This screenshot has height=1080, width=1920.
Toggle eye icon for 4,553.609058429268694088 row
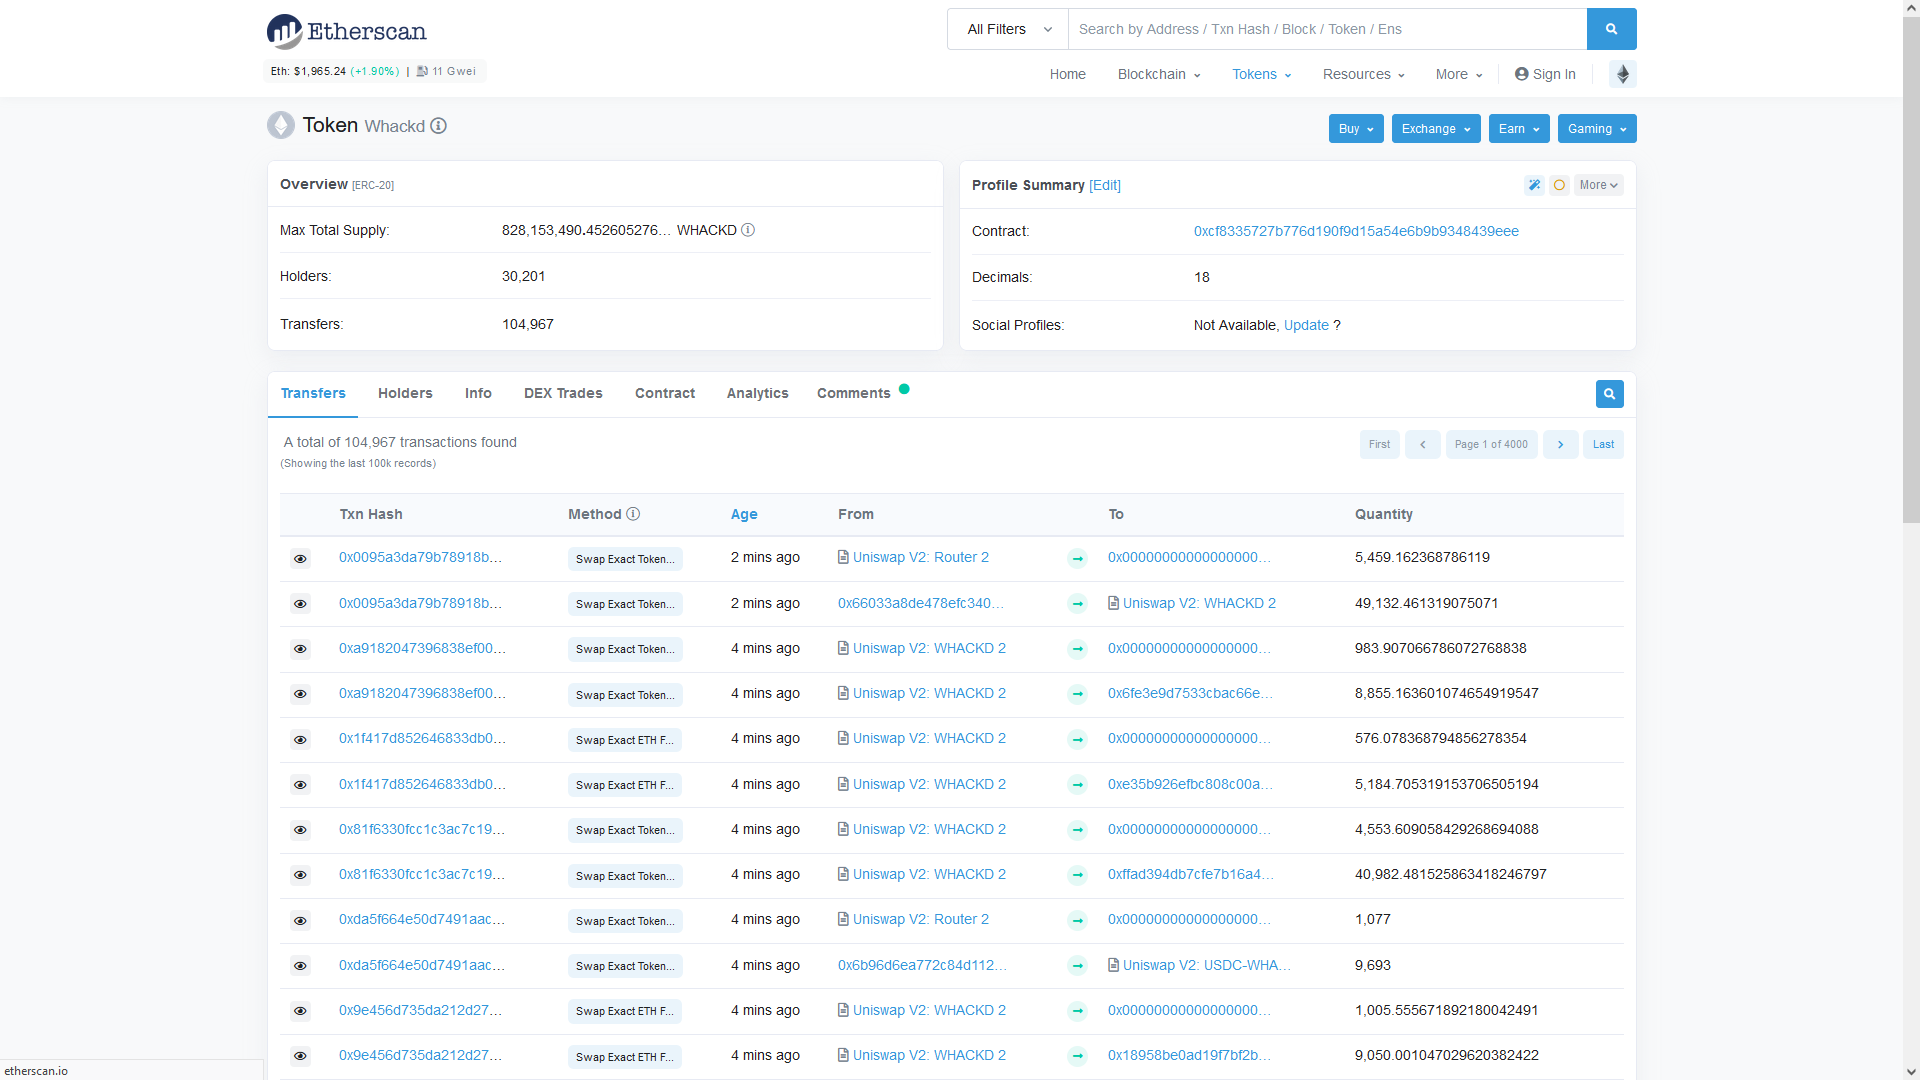click(300, 830)
